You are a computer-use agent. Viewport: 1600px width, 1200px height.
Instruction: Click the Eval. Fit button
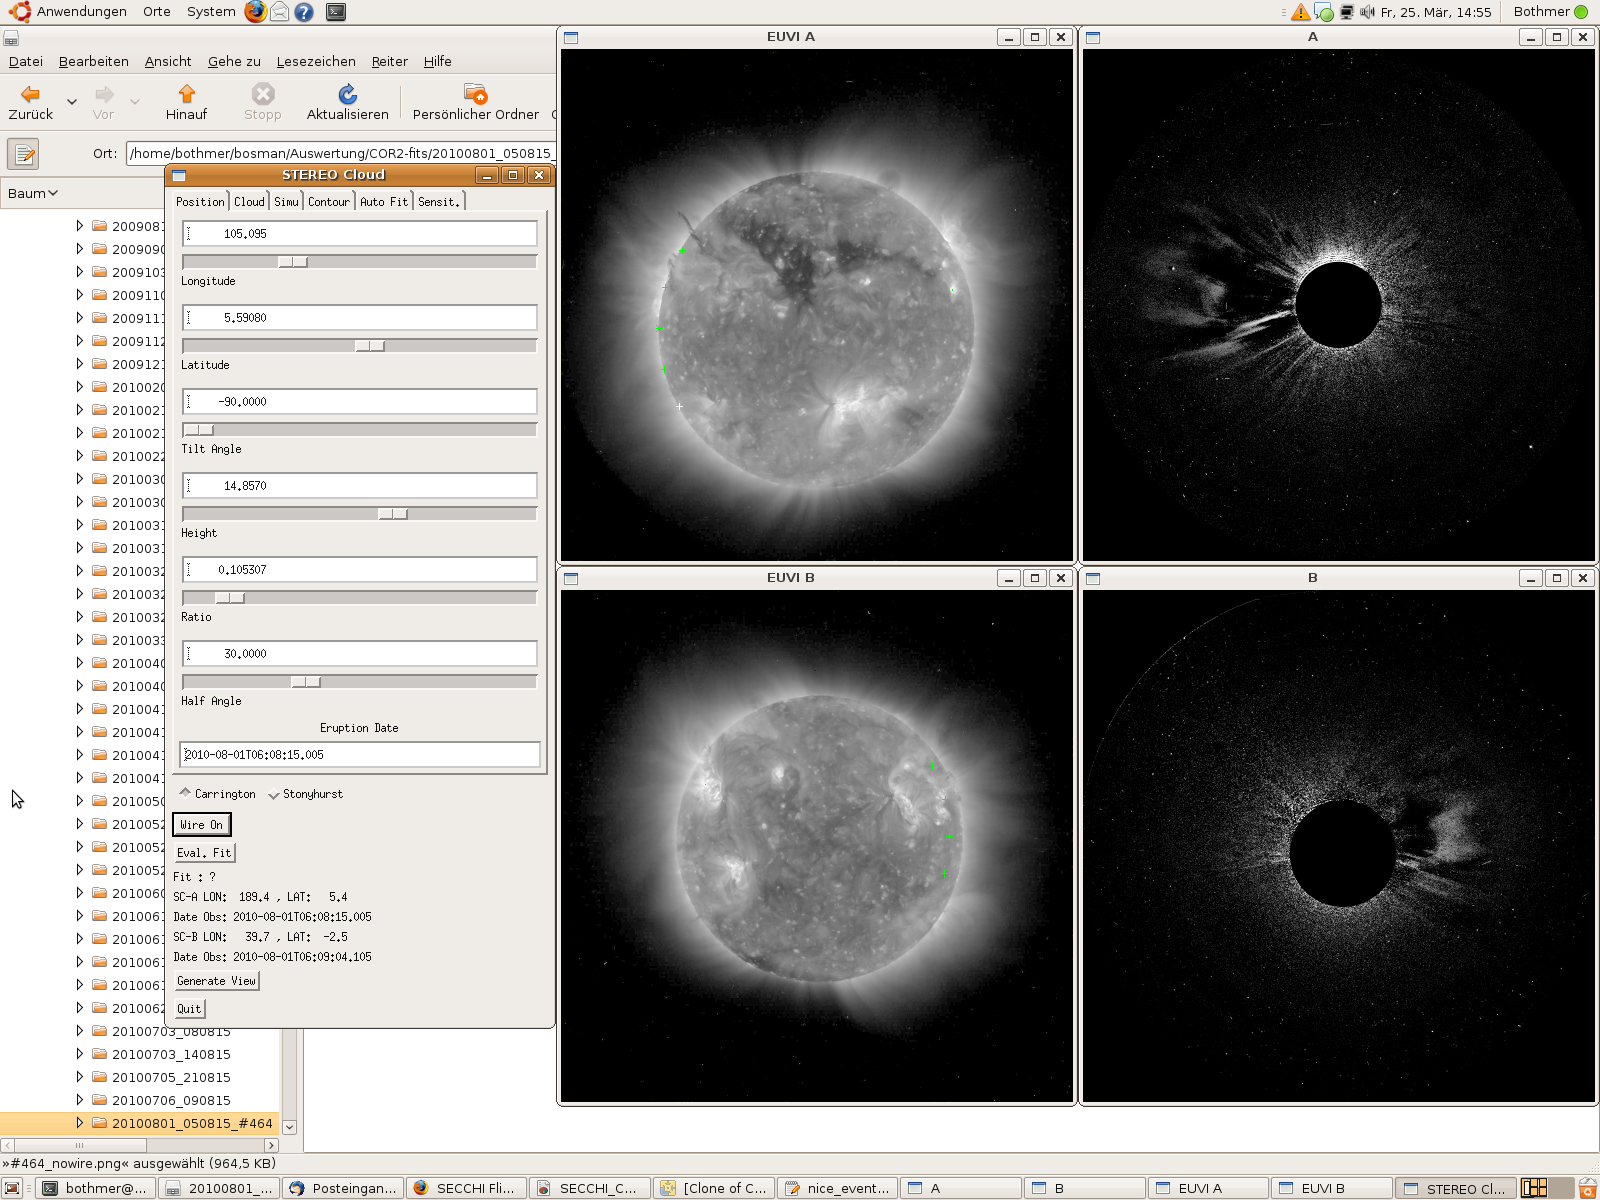[204, 853]
